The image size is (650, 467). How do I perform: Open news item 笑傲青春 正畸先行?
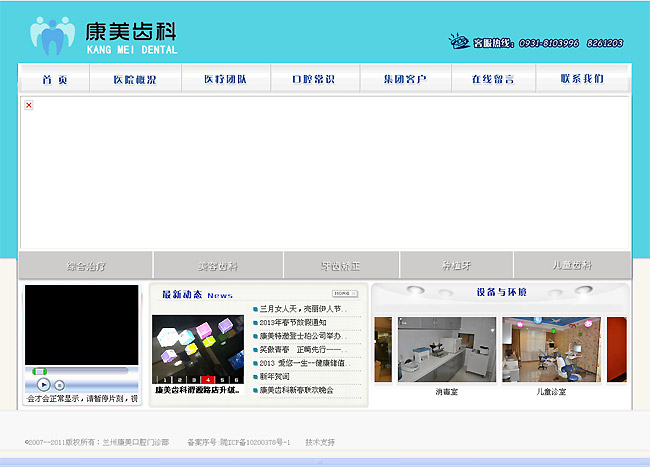[303, 350]
